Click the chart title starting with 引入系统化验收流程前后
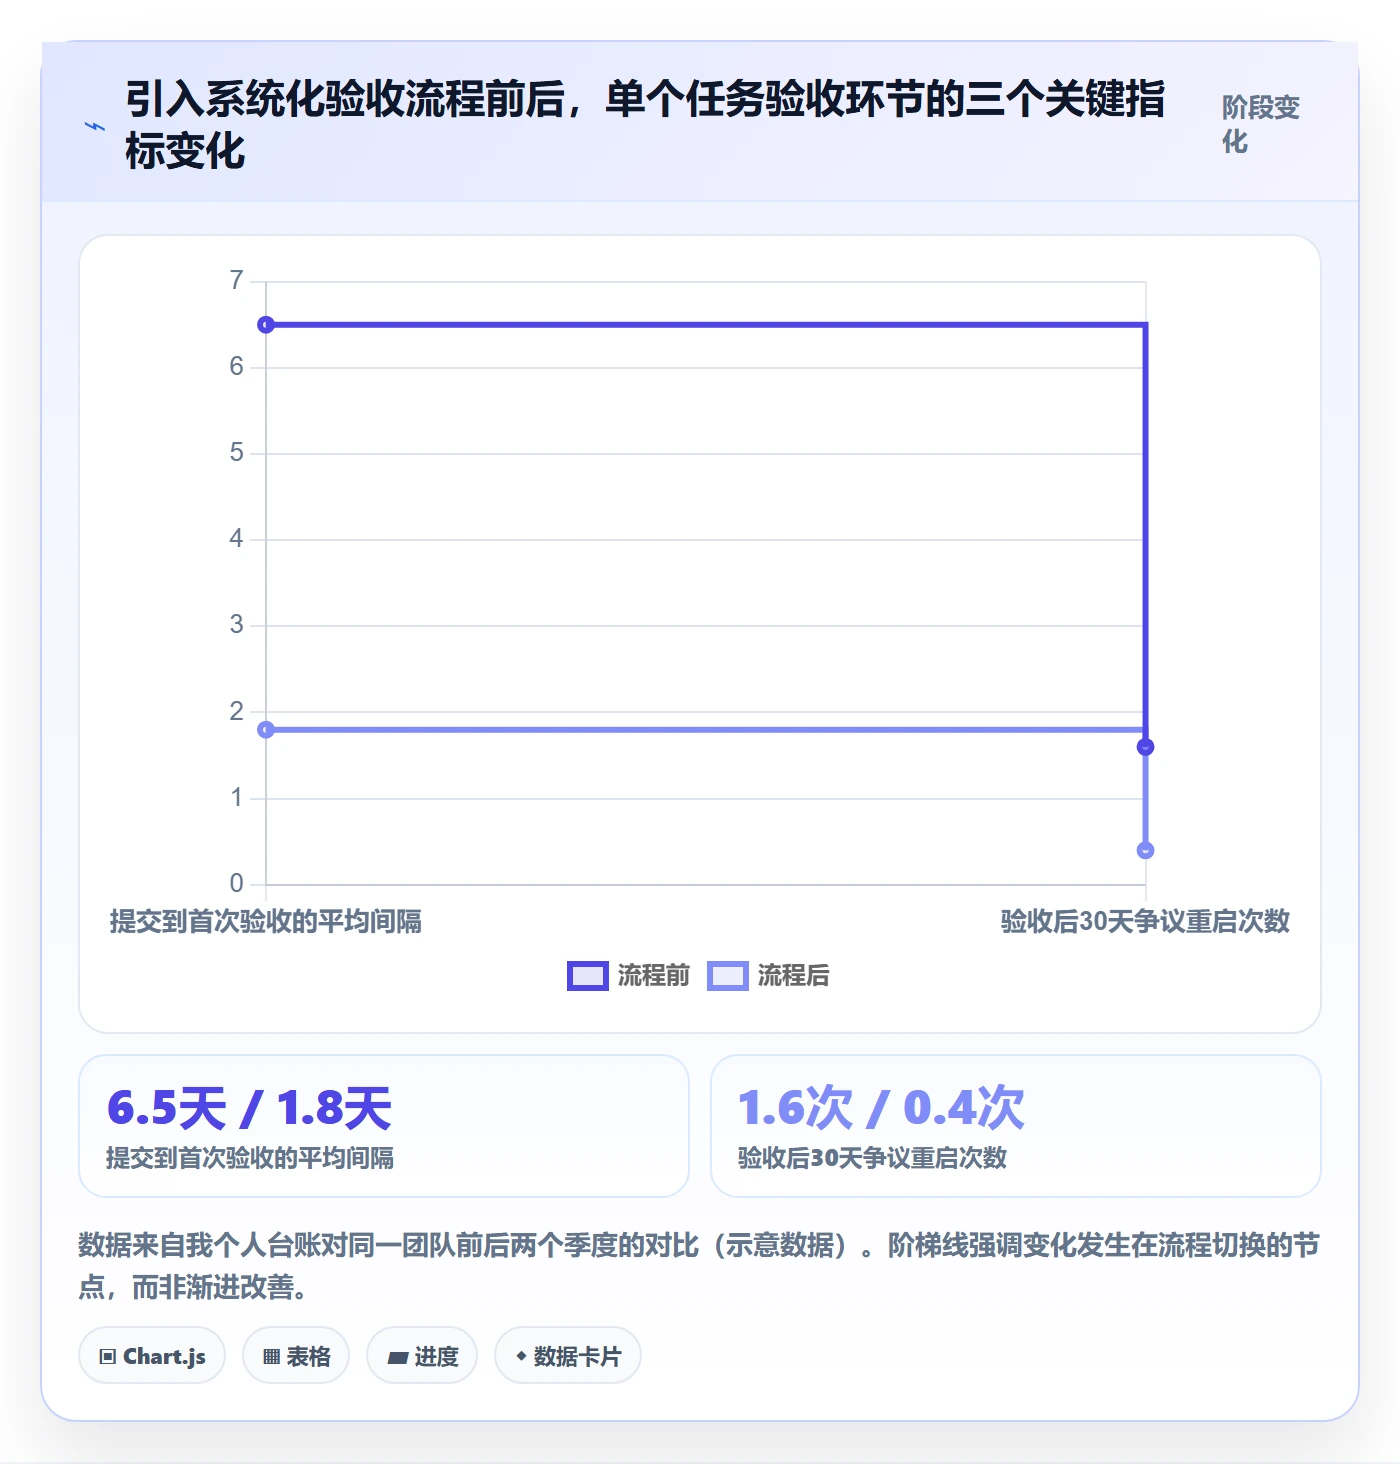Viewport: 1400px width, 1464px height. (645, 125)
